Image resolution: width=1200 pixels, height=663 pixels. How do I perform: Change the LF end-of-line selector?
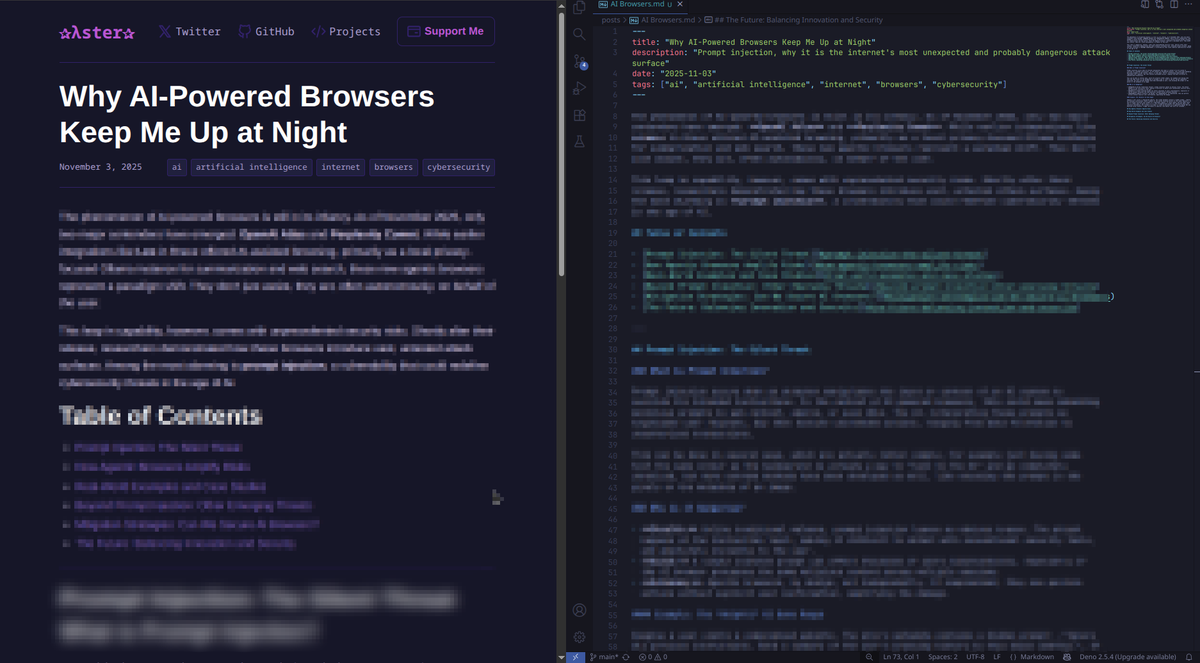tap(998, 657)
